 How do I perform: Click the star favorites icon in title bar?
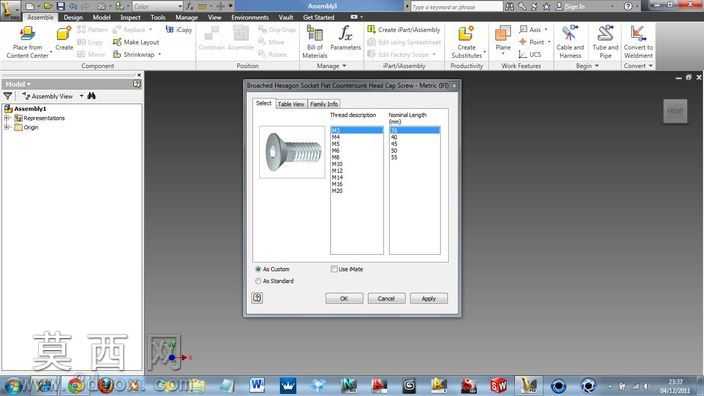(x=546, y=6)
